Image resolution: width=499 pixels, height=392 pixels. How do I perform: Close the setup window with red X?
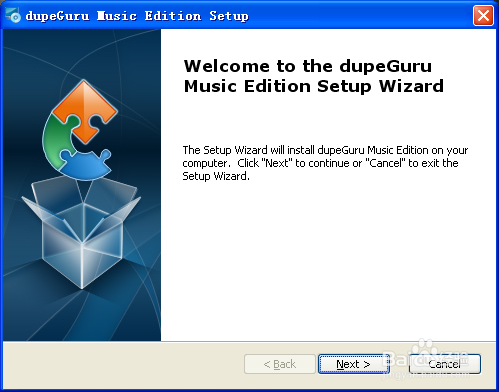pyautogui.click(x=483, y=15)
